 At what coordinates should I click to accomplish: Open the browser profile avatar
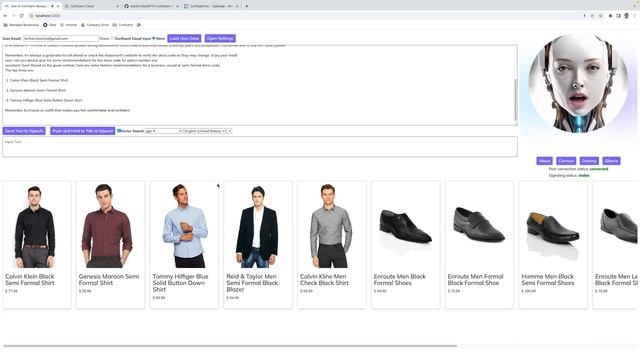click(x=626, y=16)
